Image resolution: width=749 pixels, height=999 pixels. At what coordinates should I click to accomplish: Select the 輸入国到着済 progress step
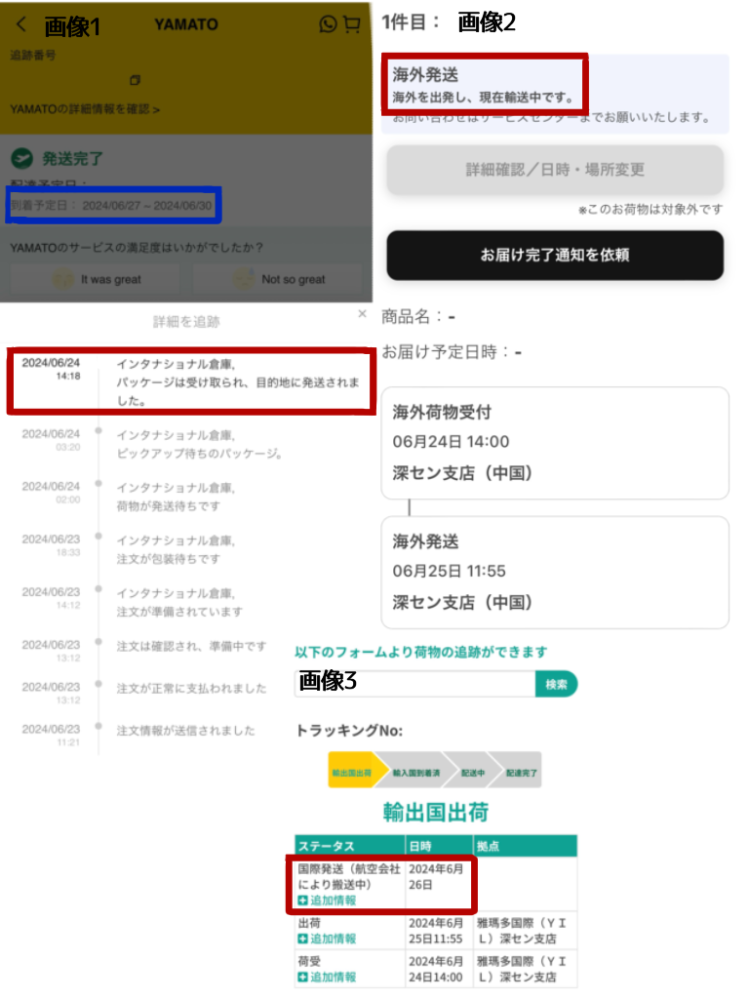[415, 772]
